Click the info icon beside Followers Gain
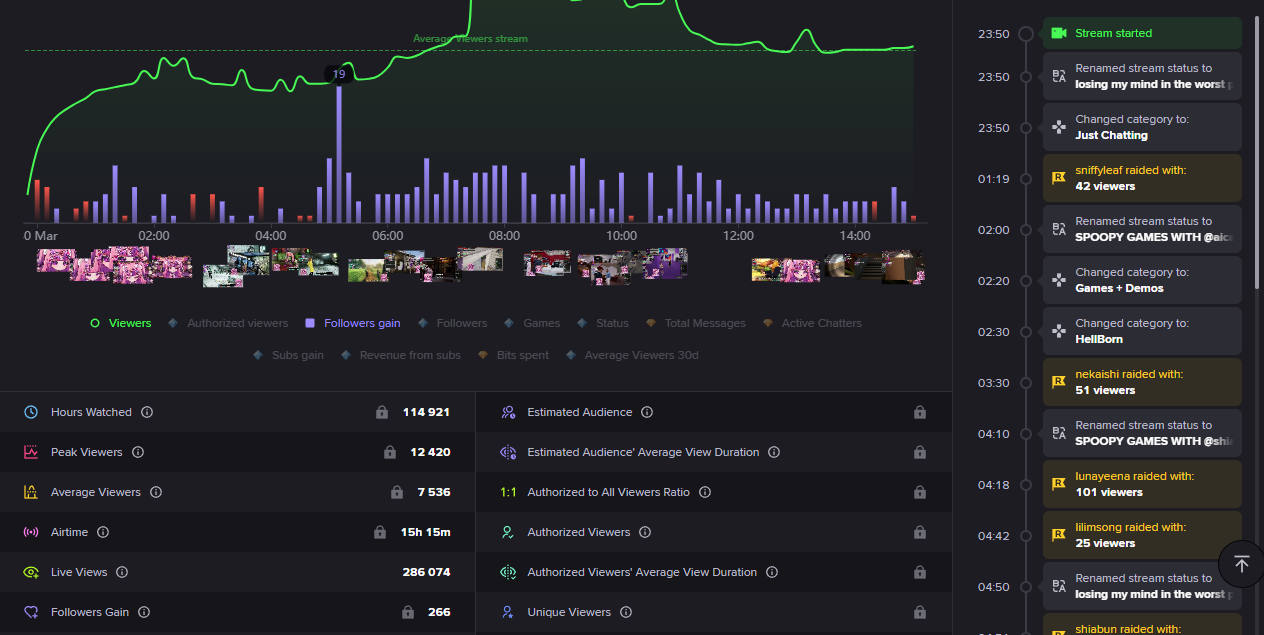Screen dimensions: 1264x635 [x=144, y=612]
